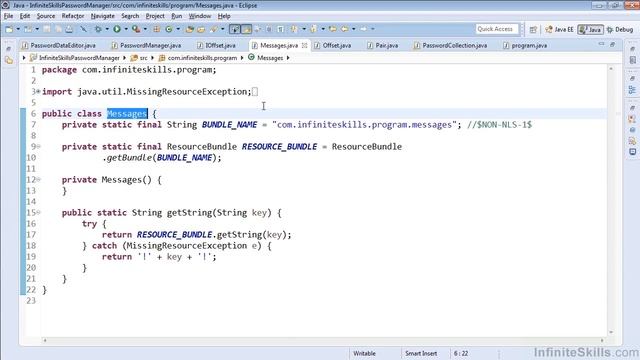
Task: Open the Debug launch dropdown arrow
Action: click(x=107, y=29)
